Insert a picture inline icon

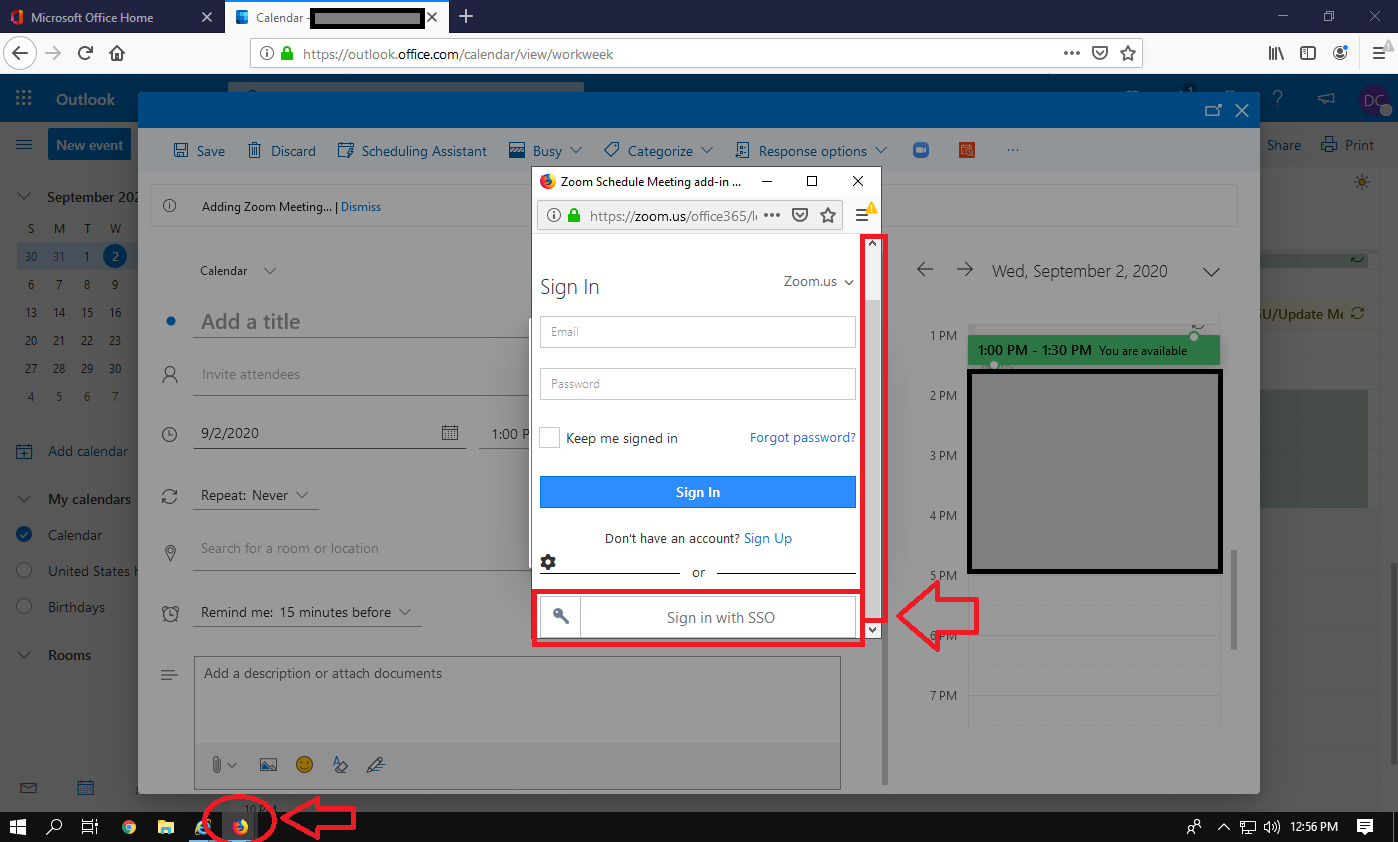tap(268, 764)
